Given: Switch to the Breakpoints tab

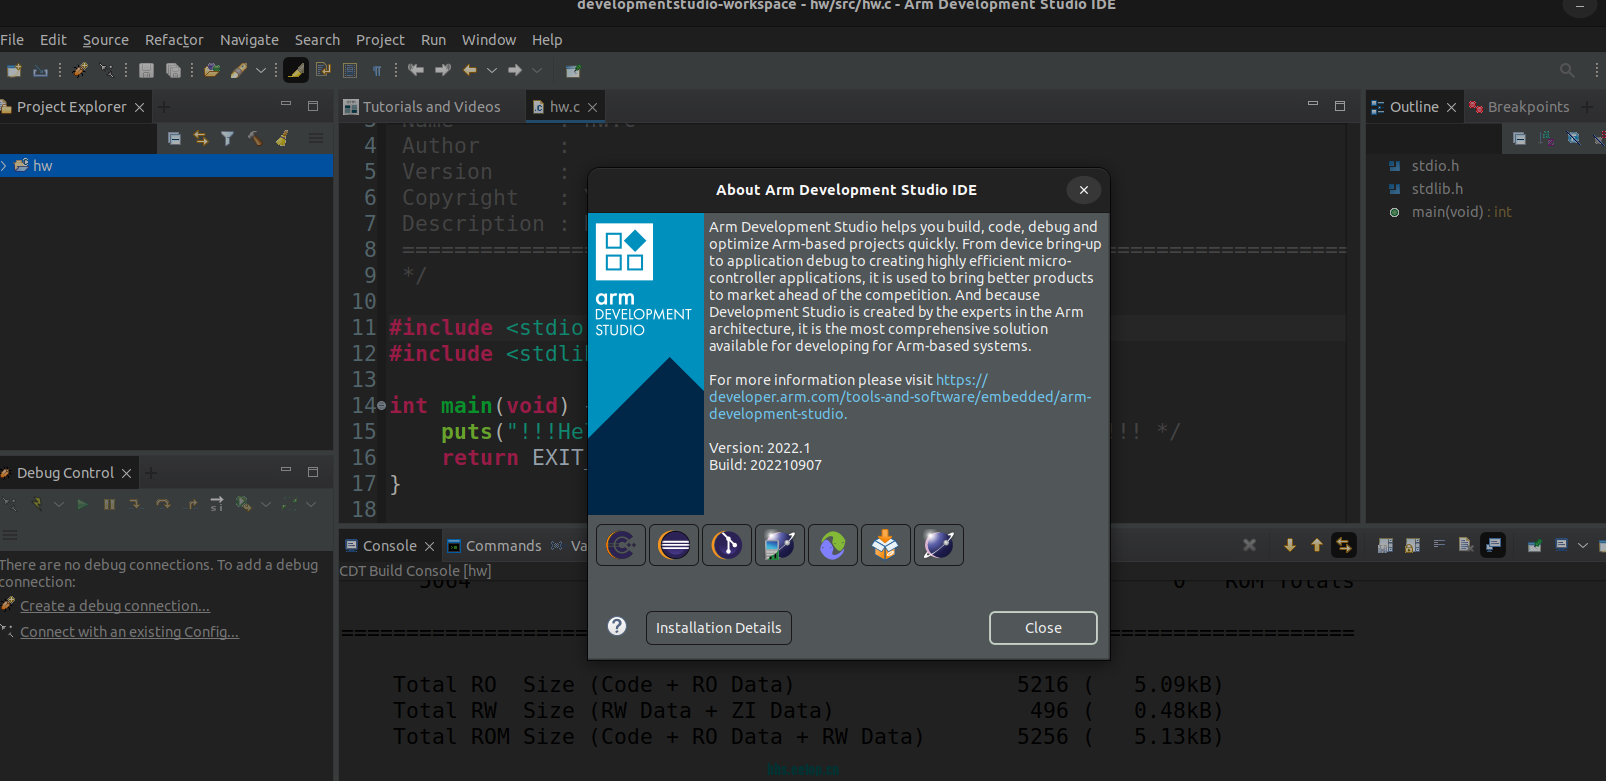Looking at the screenshot, I should tap(1519, 107).
